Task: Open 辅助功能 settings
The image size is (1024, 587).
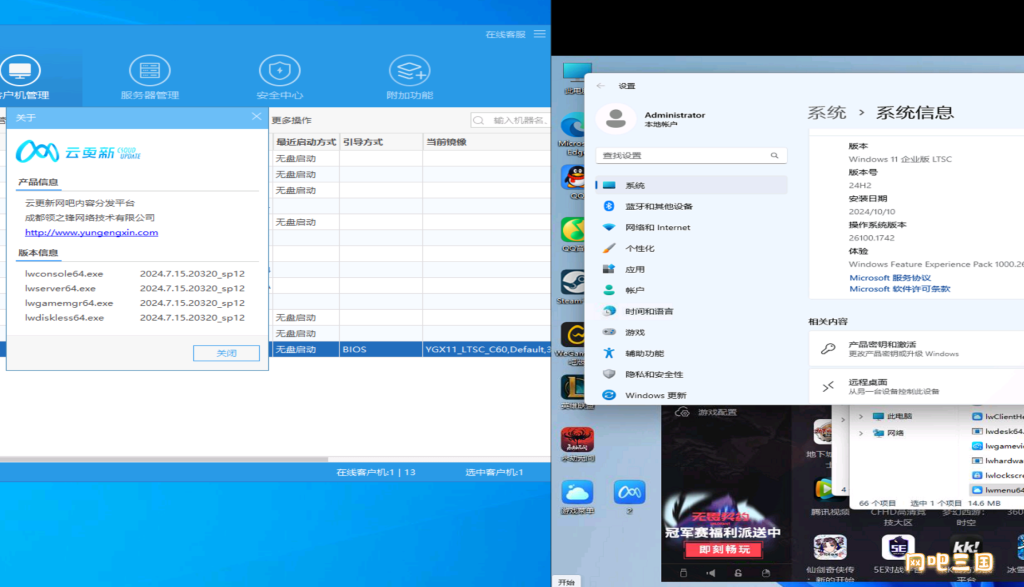Action: point(691,353)
